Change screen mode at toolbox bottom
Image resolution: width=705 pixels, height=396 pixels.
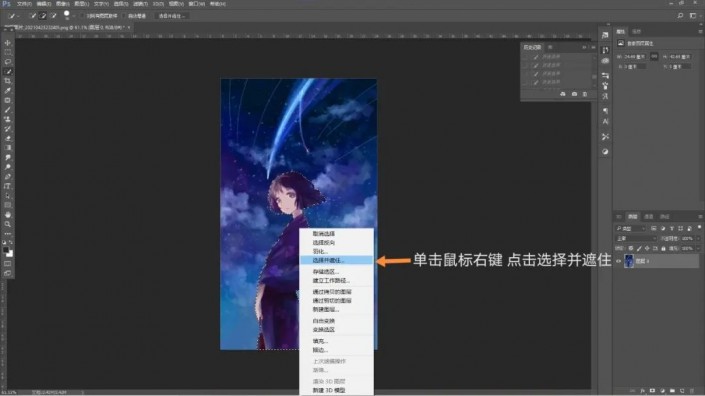pyautogui.click(x=8, y=273)
